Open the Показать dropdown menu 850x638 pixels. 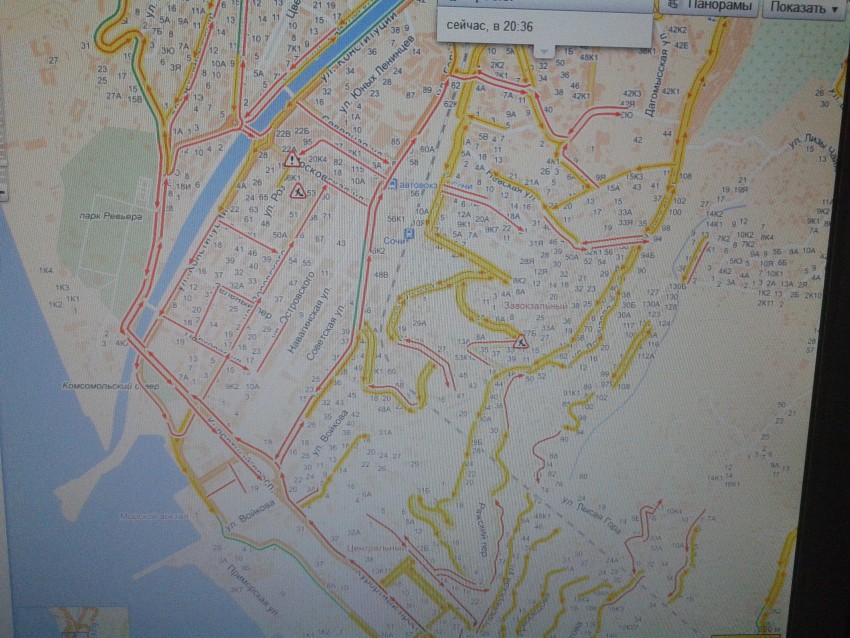[805, 8]
